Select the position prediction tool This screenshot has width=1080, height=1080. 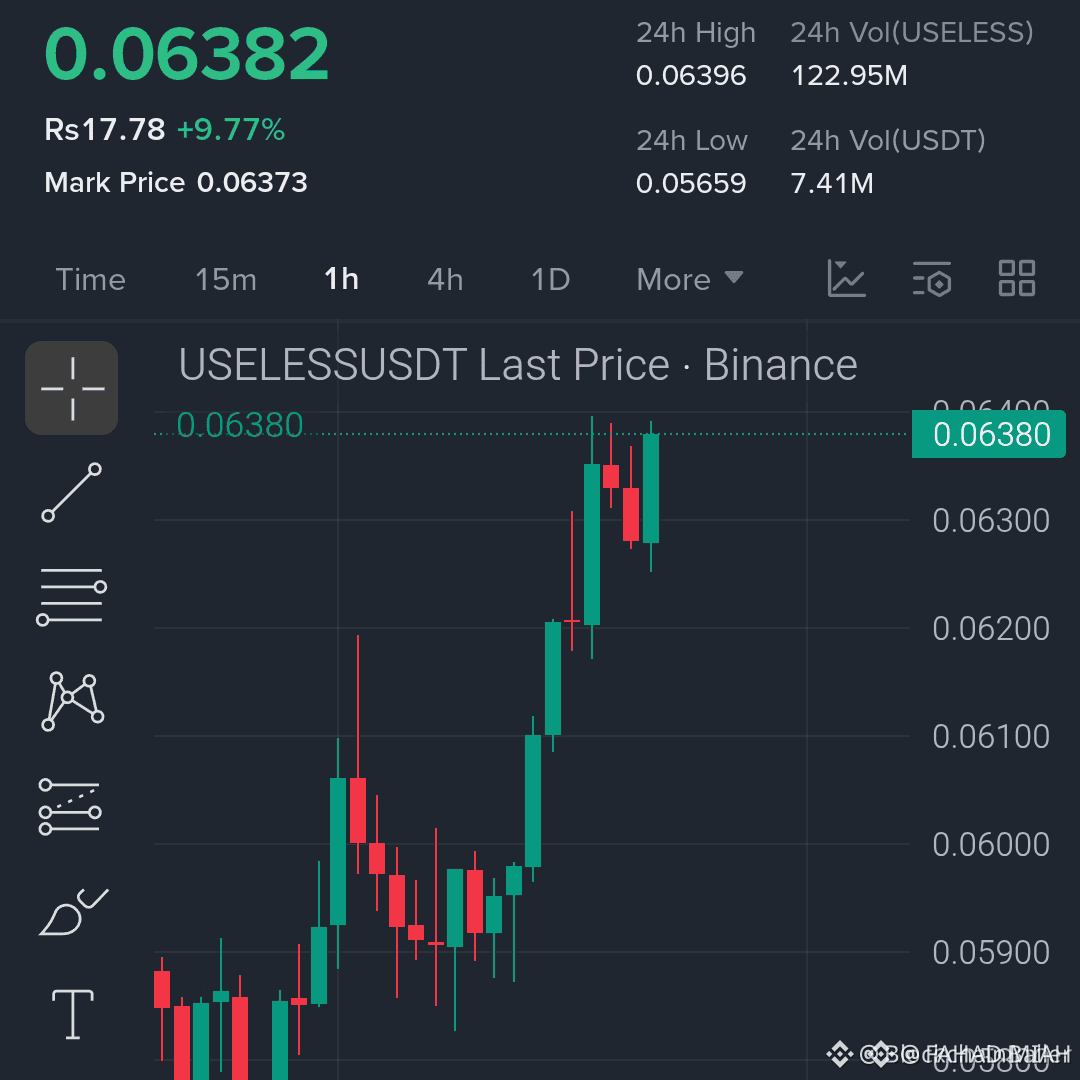tap(70, 806)
